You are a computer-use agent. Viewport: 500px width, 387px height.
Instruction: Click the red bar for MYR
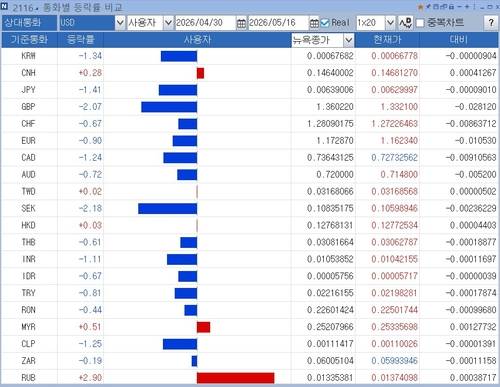(203, 327)
